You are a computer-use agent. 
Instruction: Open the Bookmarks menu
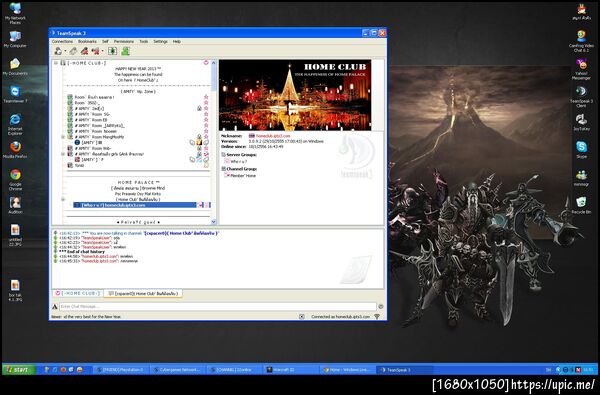(x=87, y=41)
